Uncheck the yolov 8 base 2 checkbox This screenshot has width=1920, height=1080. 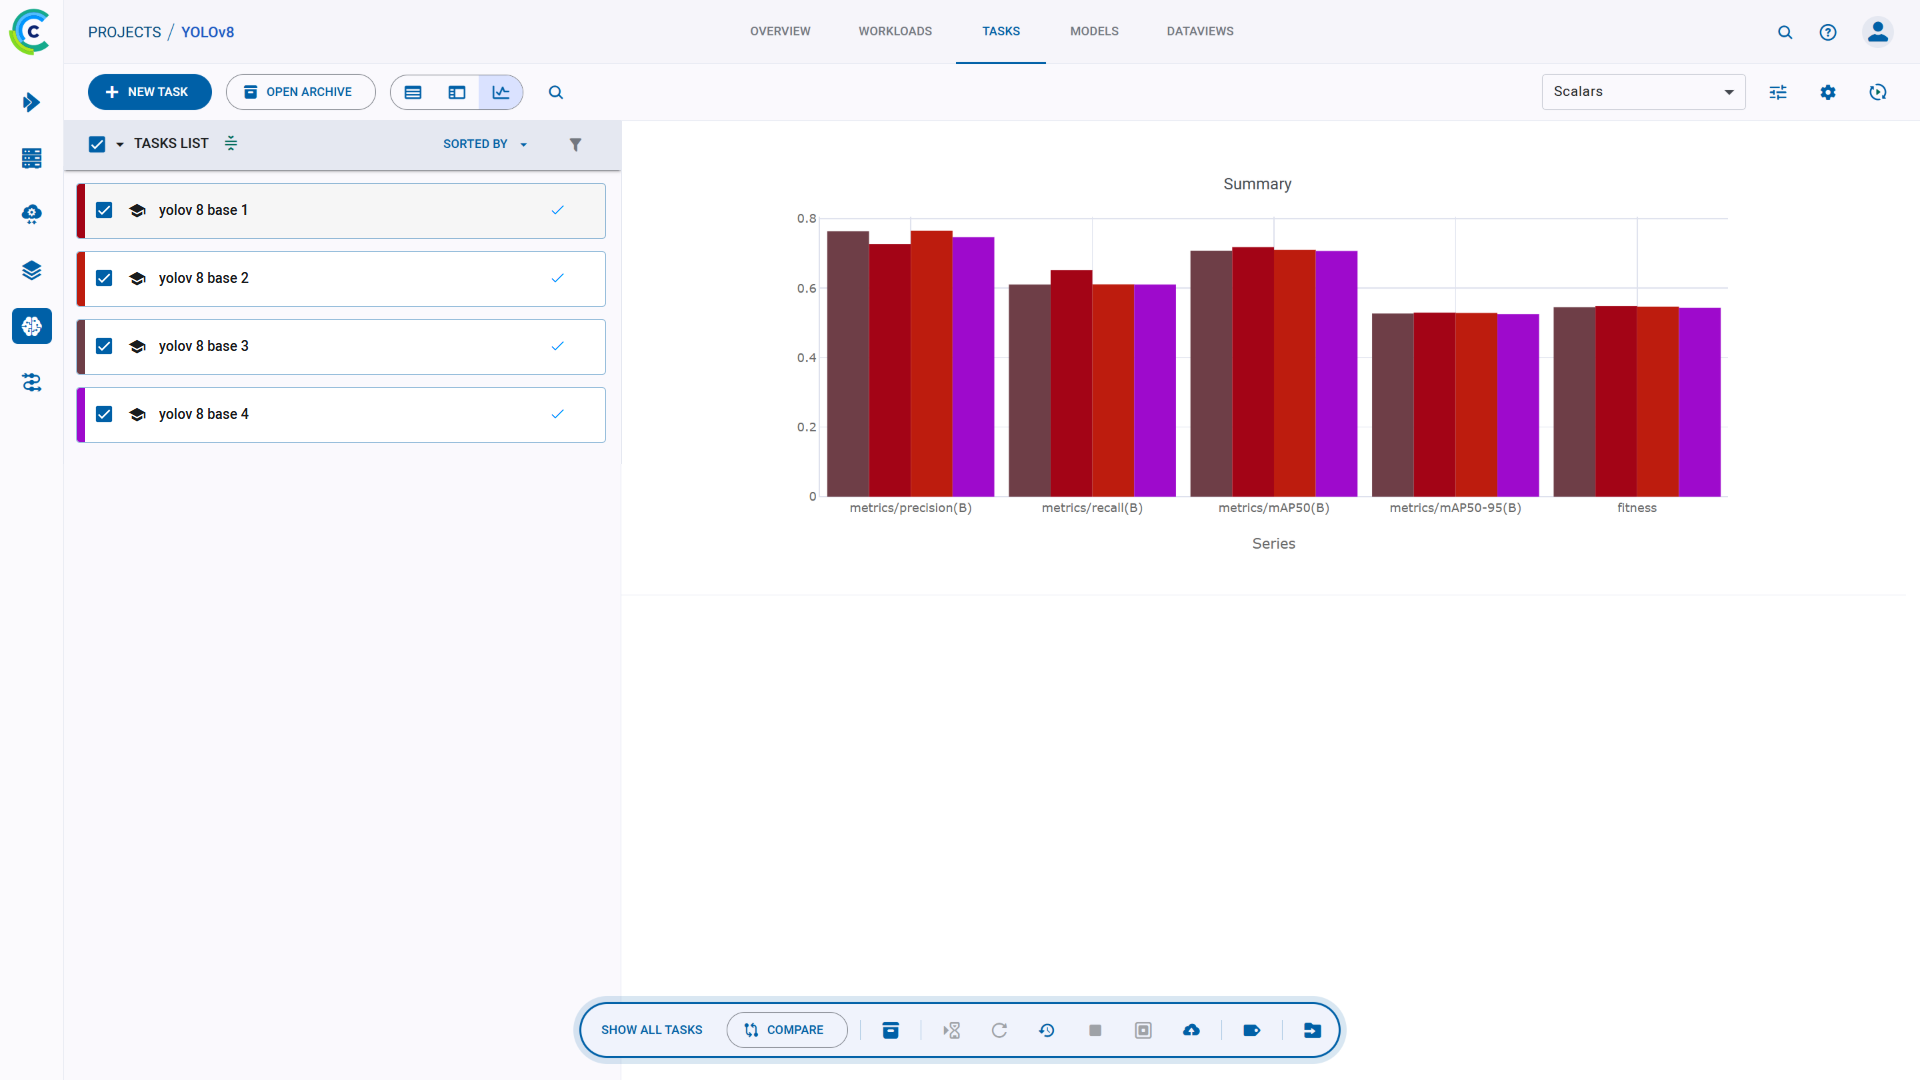(104, 278)
